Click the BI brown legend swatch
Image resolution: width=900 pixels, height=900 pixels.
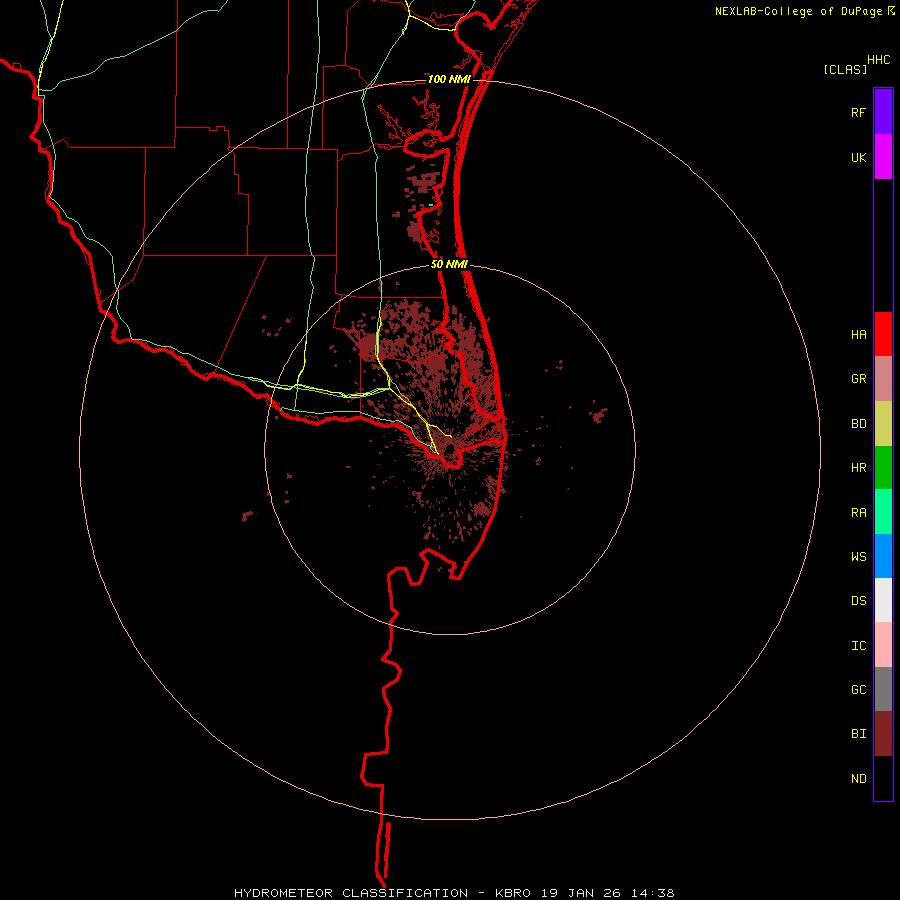(x=883, y=734)
